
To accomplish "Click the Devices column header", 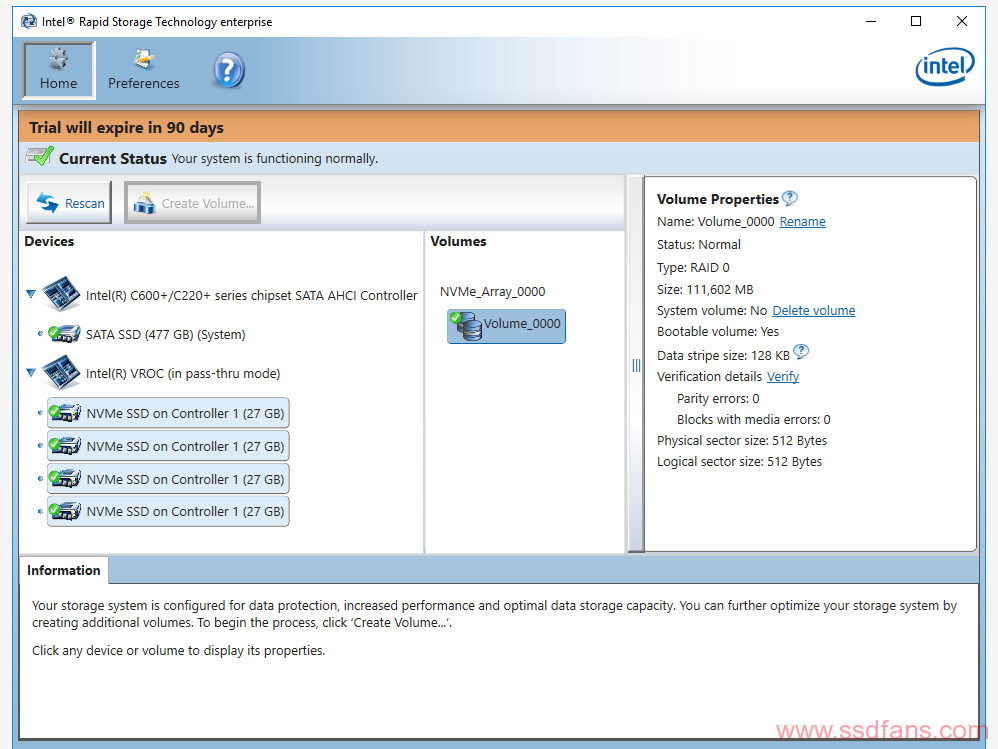I will (x=49, y=241).
